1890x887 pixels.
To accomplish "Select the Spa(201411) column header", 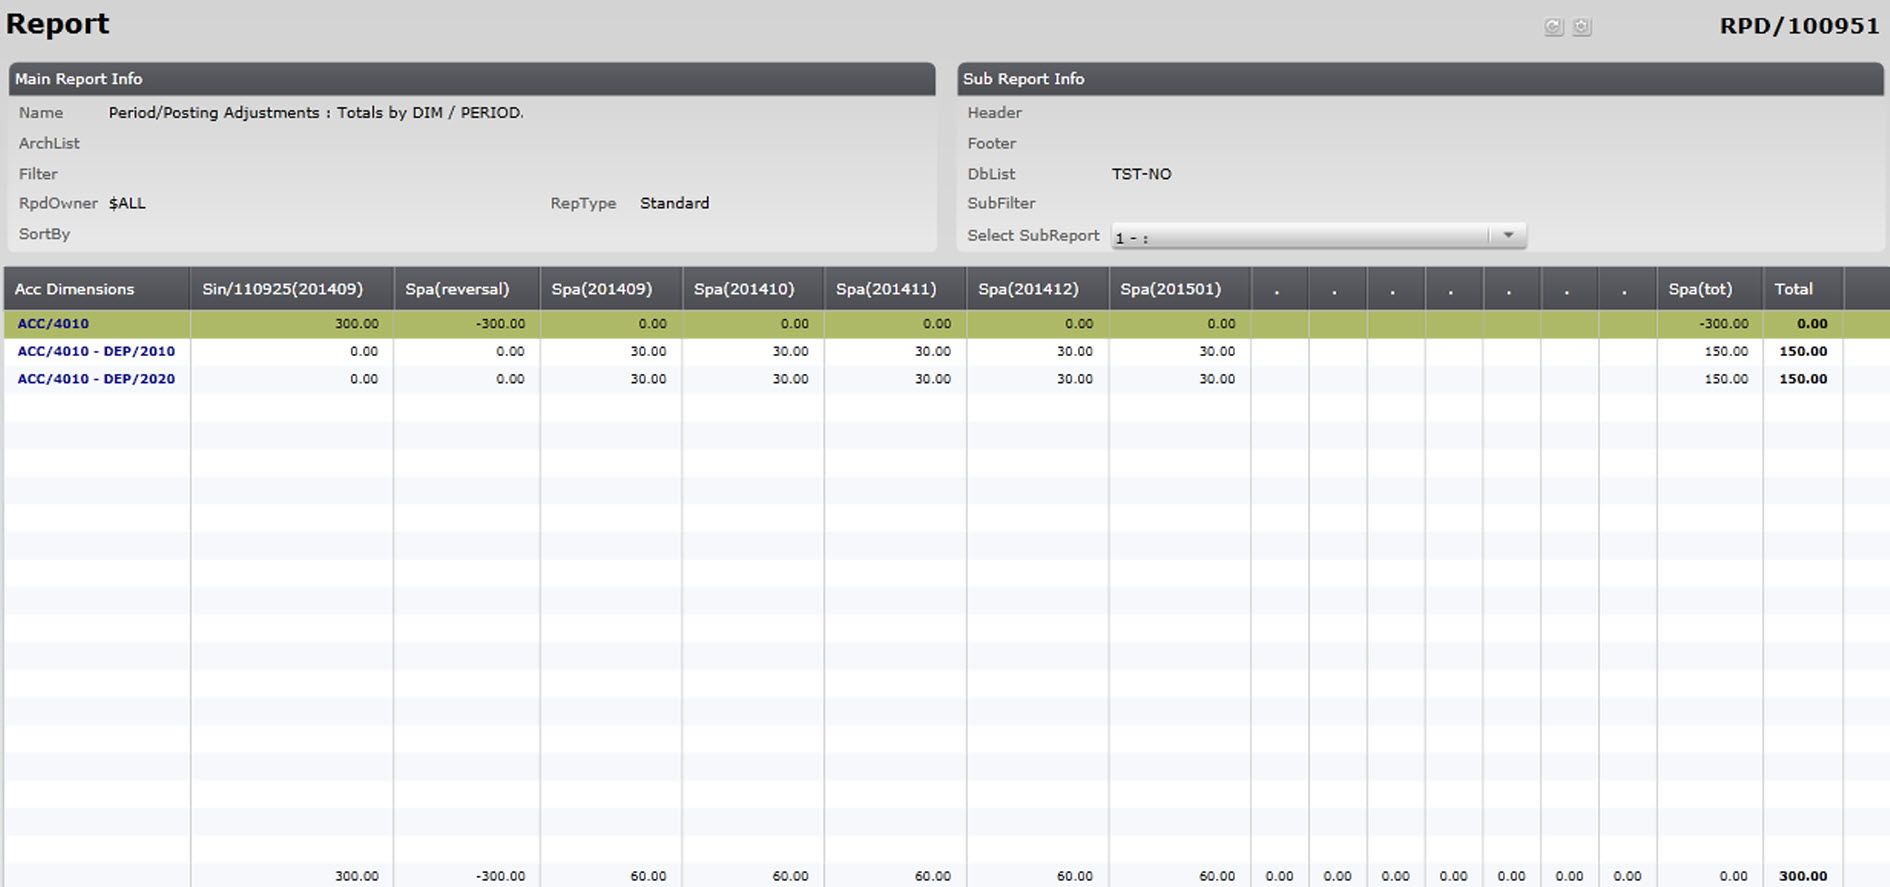I will (895, 289).
